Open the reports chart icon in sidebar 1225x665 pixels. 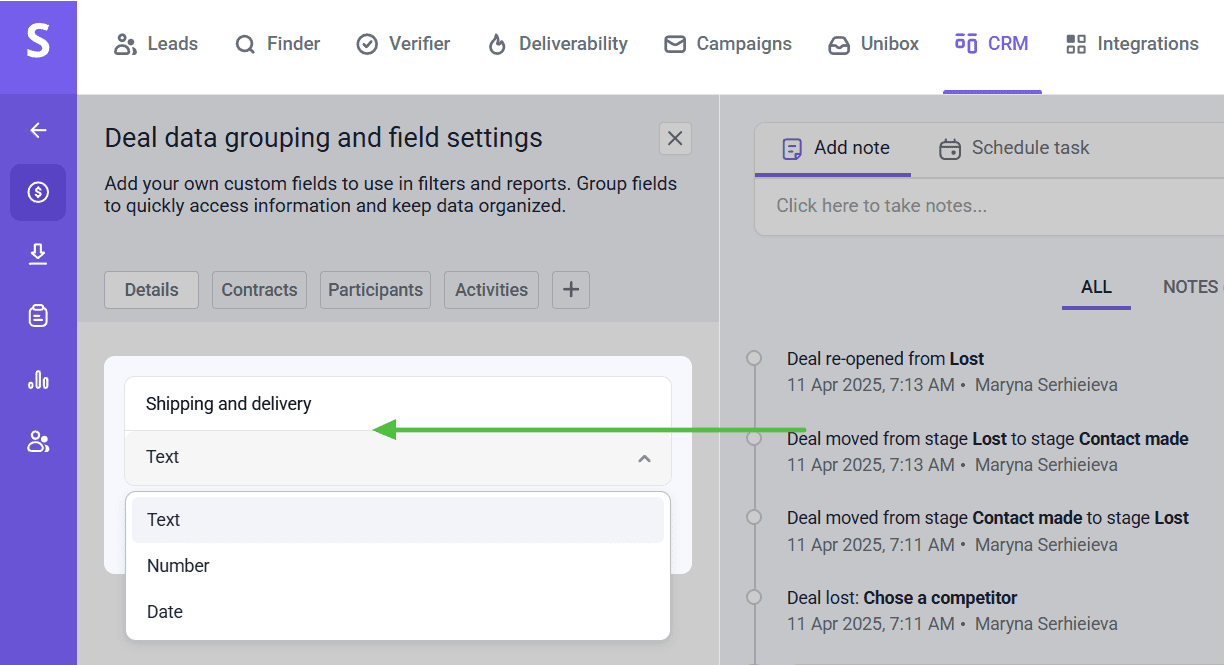pos(38,380)
